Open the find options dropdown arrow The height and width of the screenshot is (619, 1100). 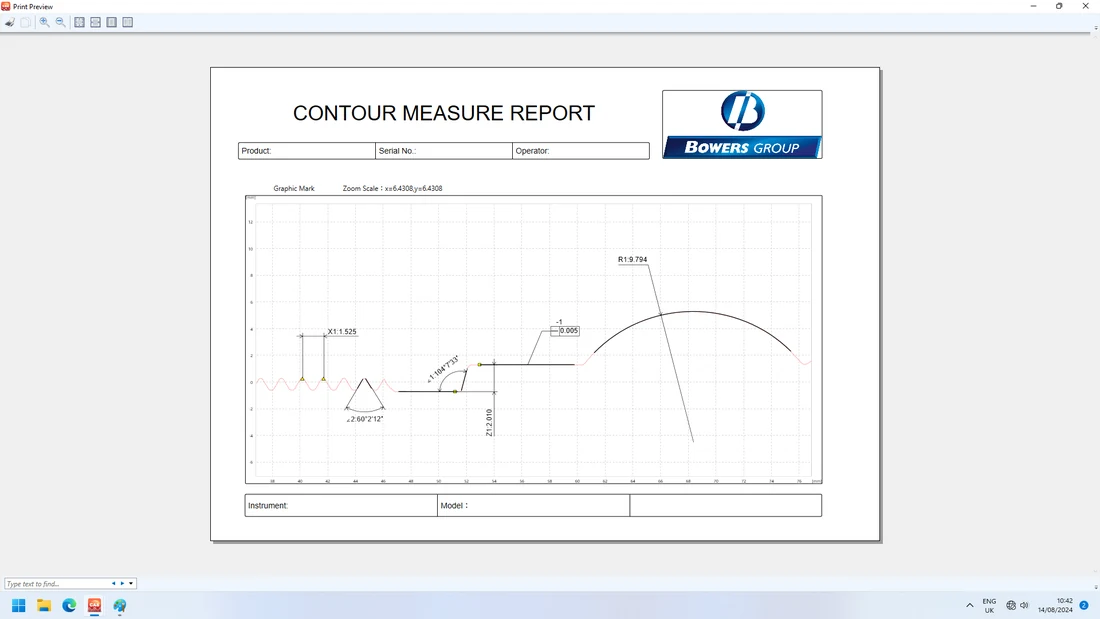click(x=131, y=583)
